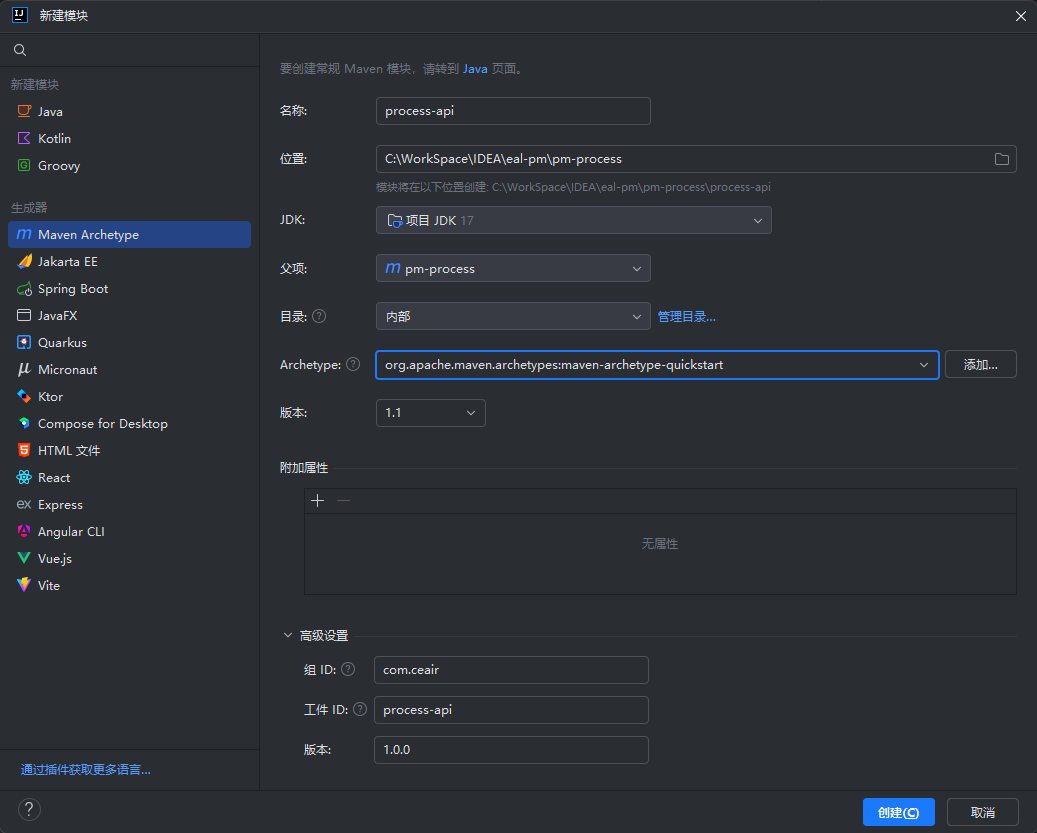Click the 名称 process-api field
The width and height of the screenshot is (1037, 833).
(x=513, y=111)
